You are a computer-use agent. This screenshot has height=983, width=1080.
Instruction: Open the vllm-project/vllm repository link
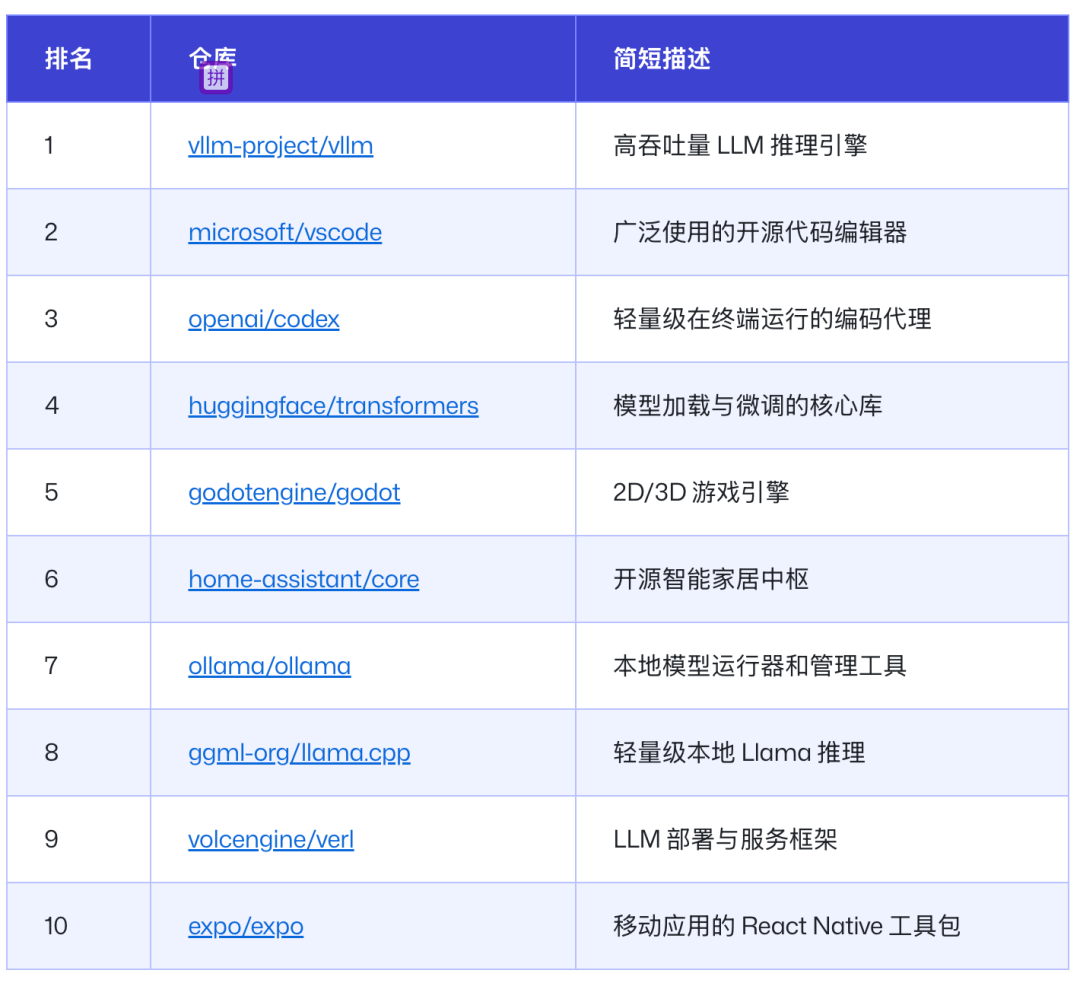tap(280, 146)
